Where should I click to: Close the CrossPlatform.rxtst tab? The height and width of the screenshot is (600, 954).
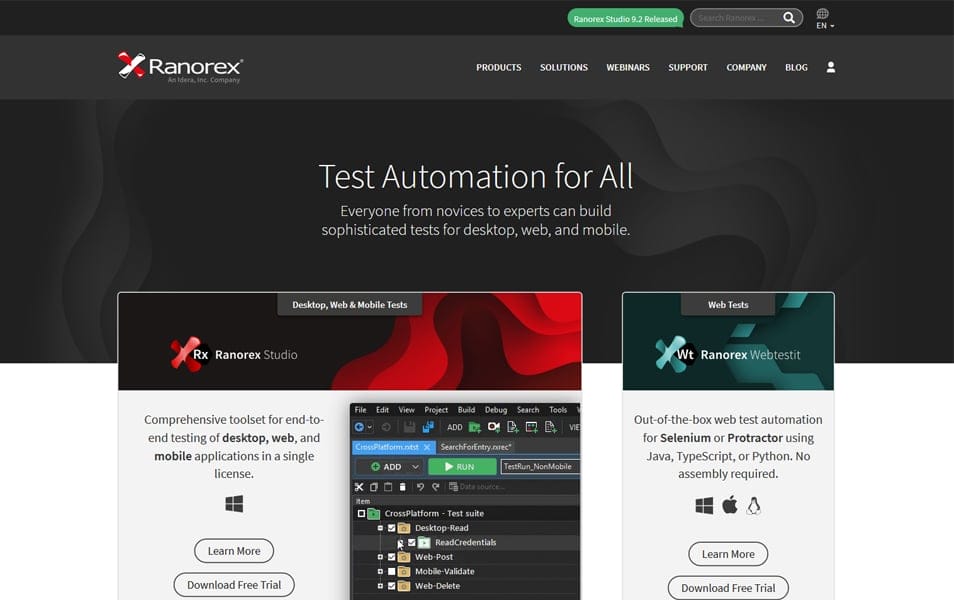point(427,447)
